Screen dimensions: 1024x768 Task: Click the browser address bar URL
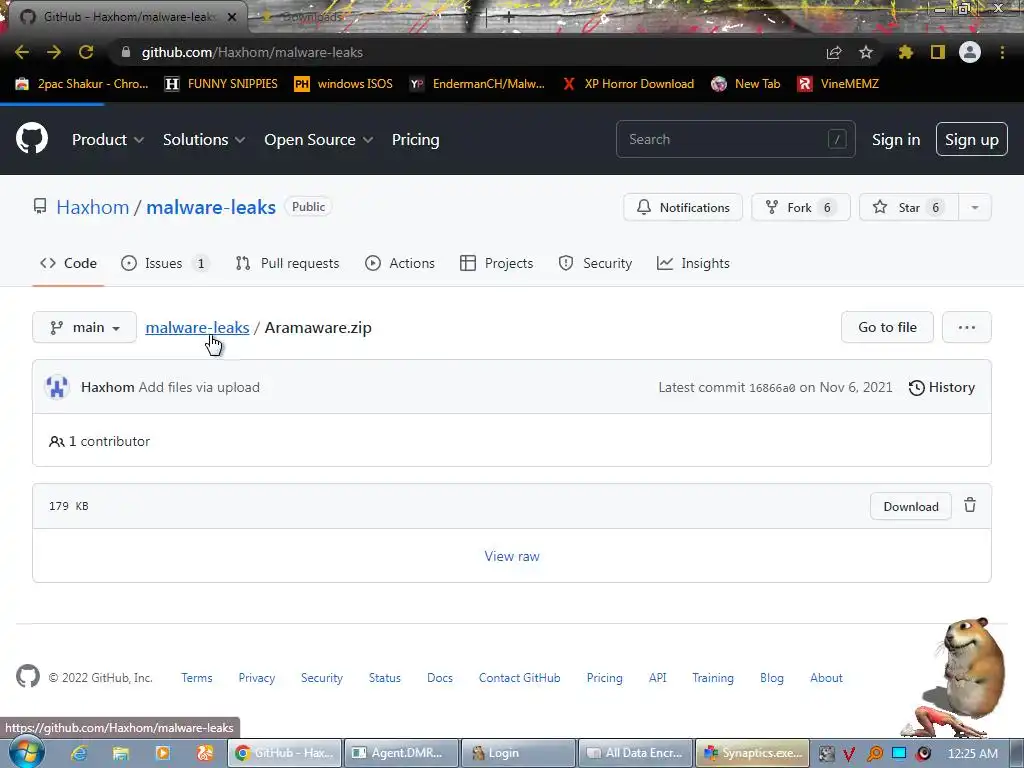point(252,52)
